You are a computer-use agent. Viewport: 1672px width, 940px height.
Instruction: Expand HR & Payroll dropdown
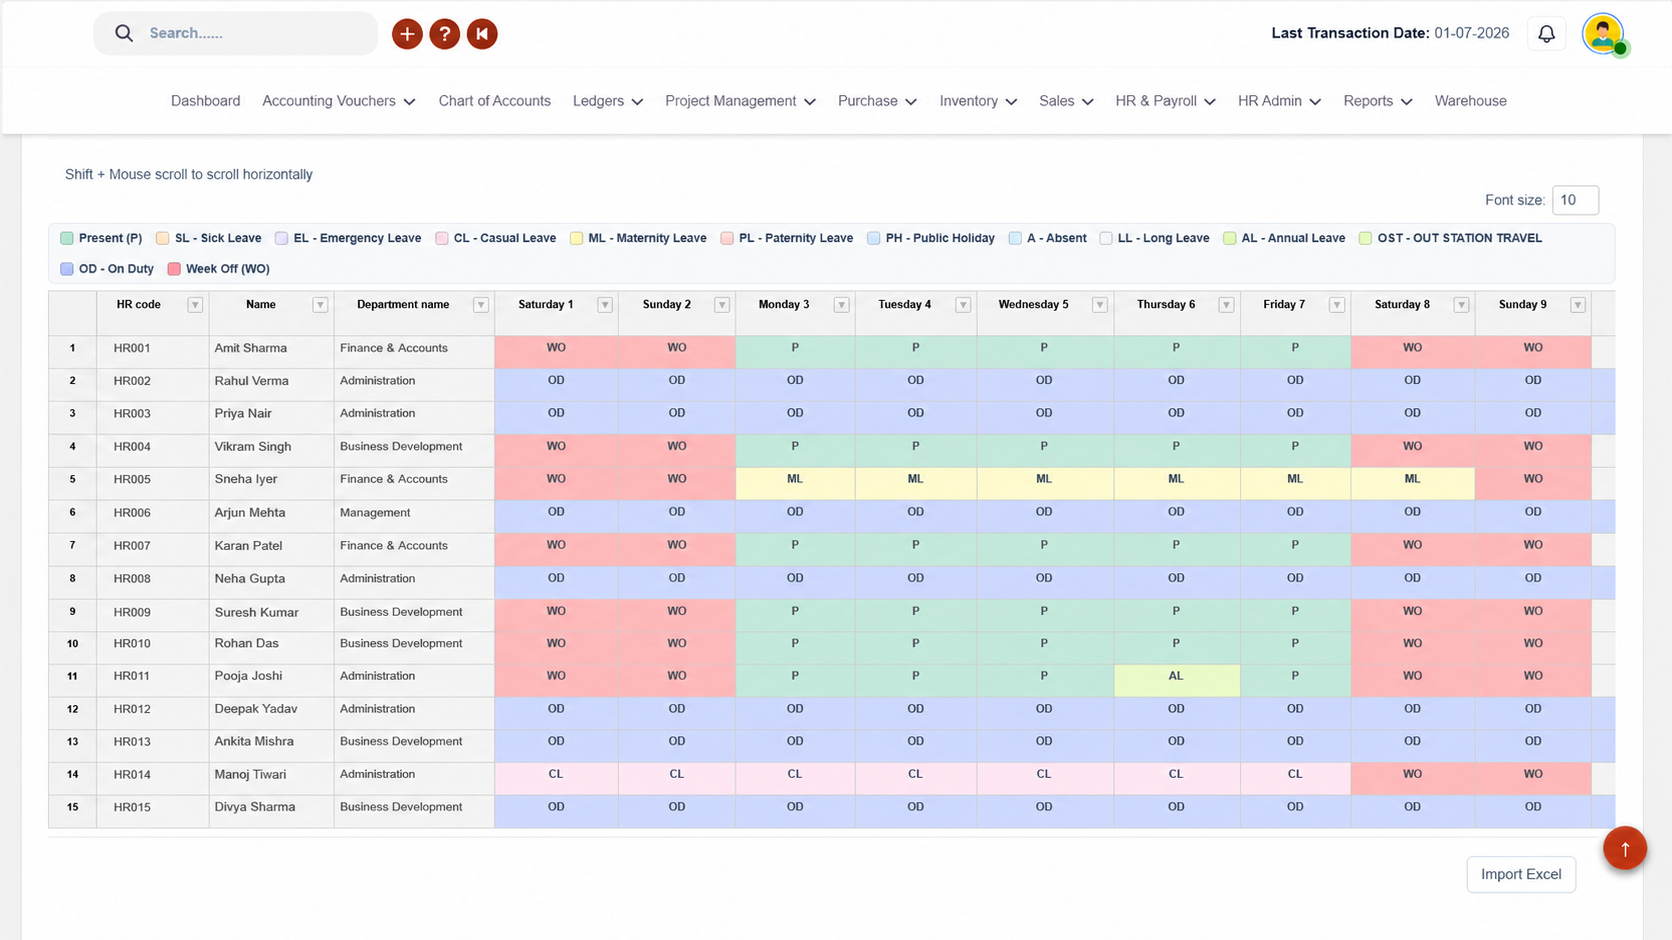click(1166, 101)
